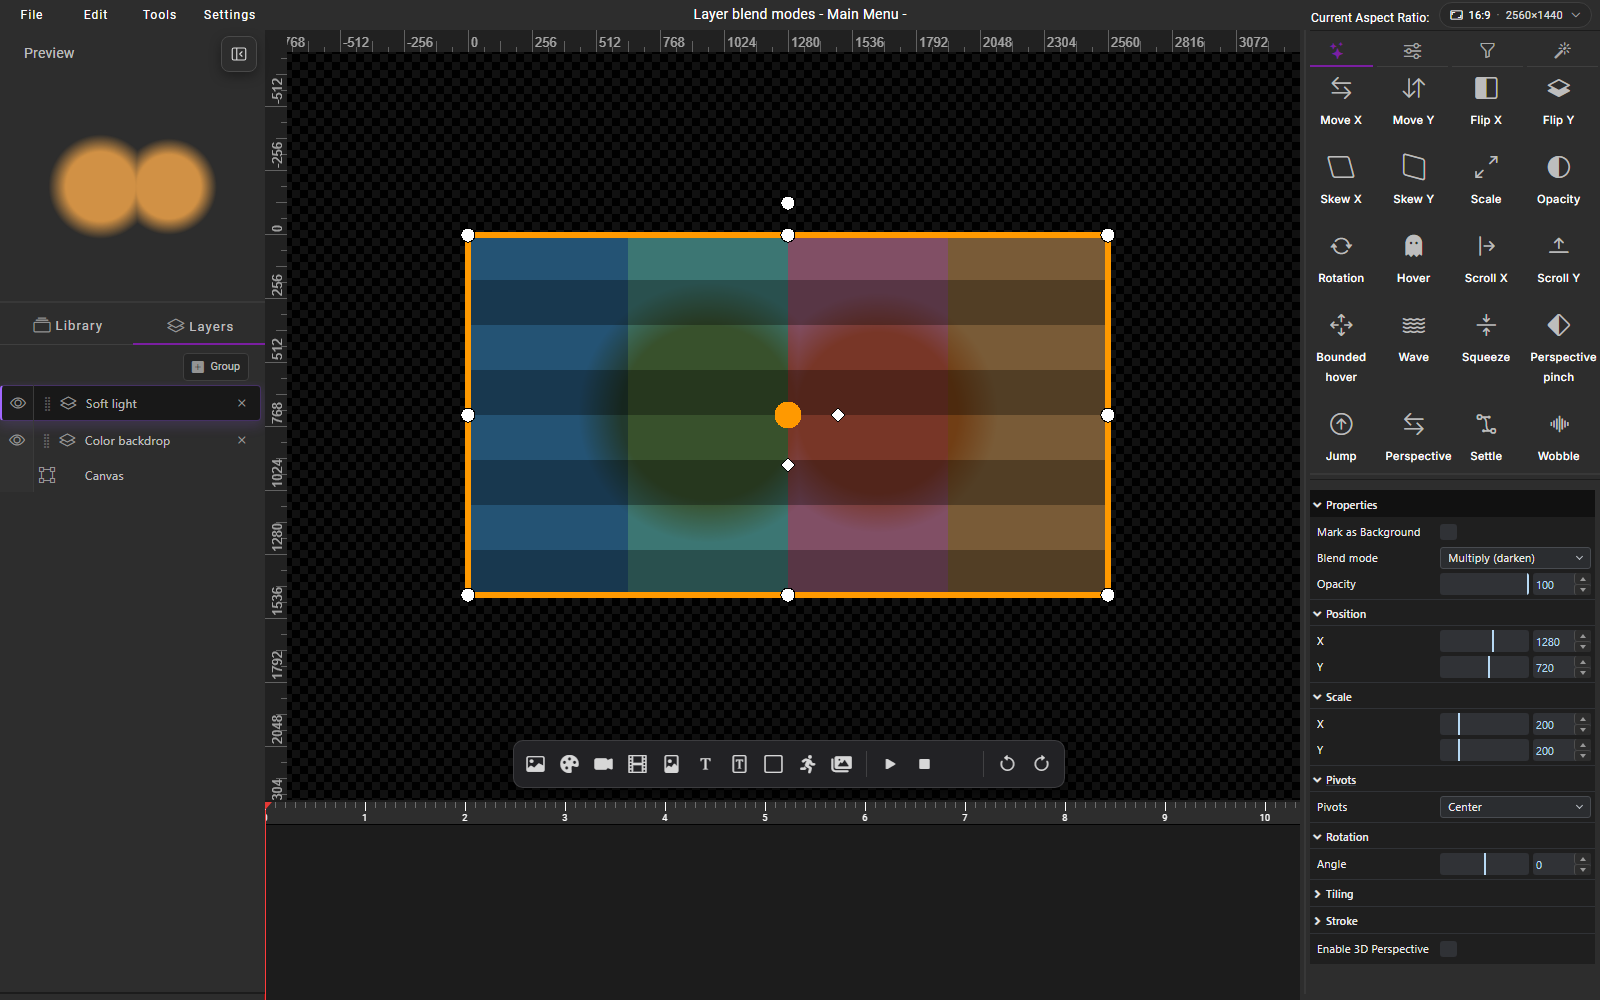Hide the Color backdrop layer
The width and height of the screenshot is (1600, 1000).
tap(17, 440)
